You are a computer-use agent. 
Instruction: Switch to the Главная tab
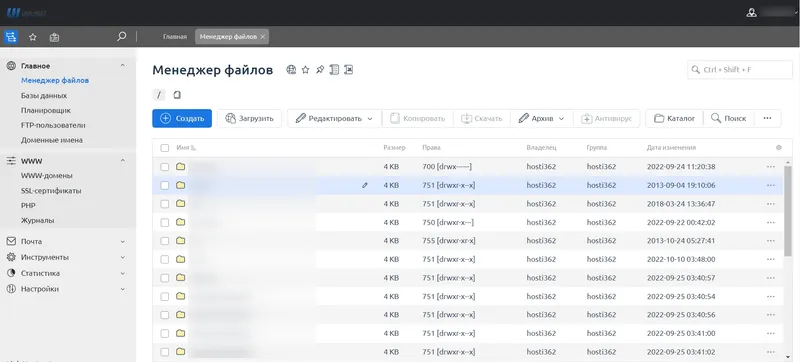pos(174,37)
